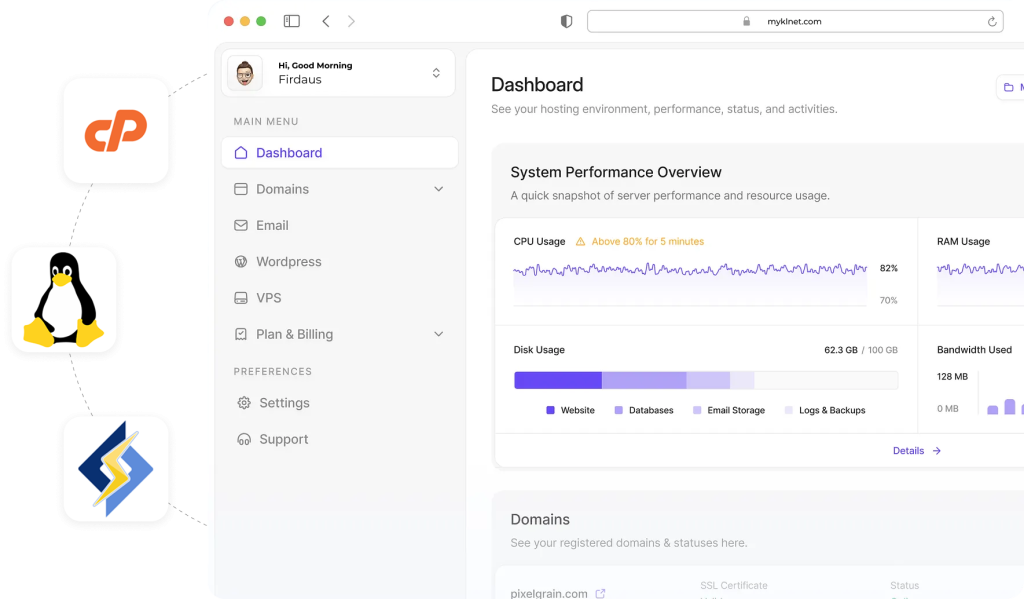Expand the Domains submenu chevron
Image resolution: width=1024 pixels, height=599 pixels.
[439, 189]
